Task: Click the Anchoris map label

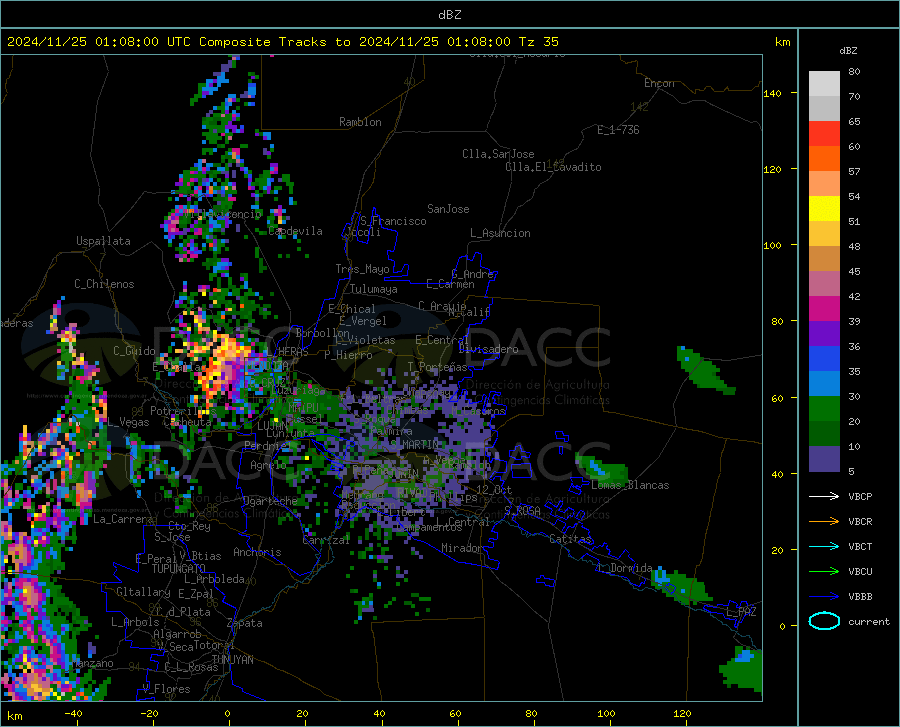Action: [257, 553]
